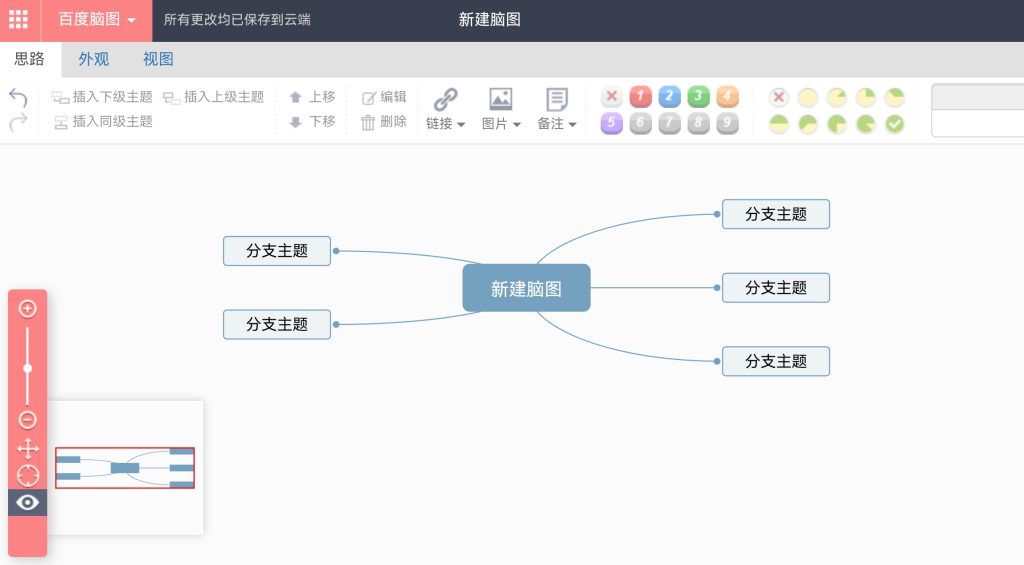Center view on root node icon
Screen dimensions: 1024x565
point(28,475)
